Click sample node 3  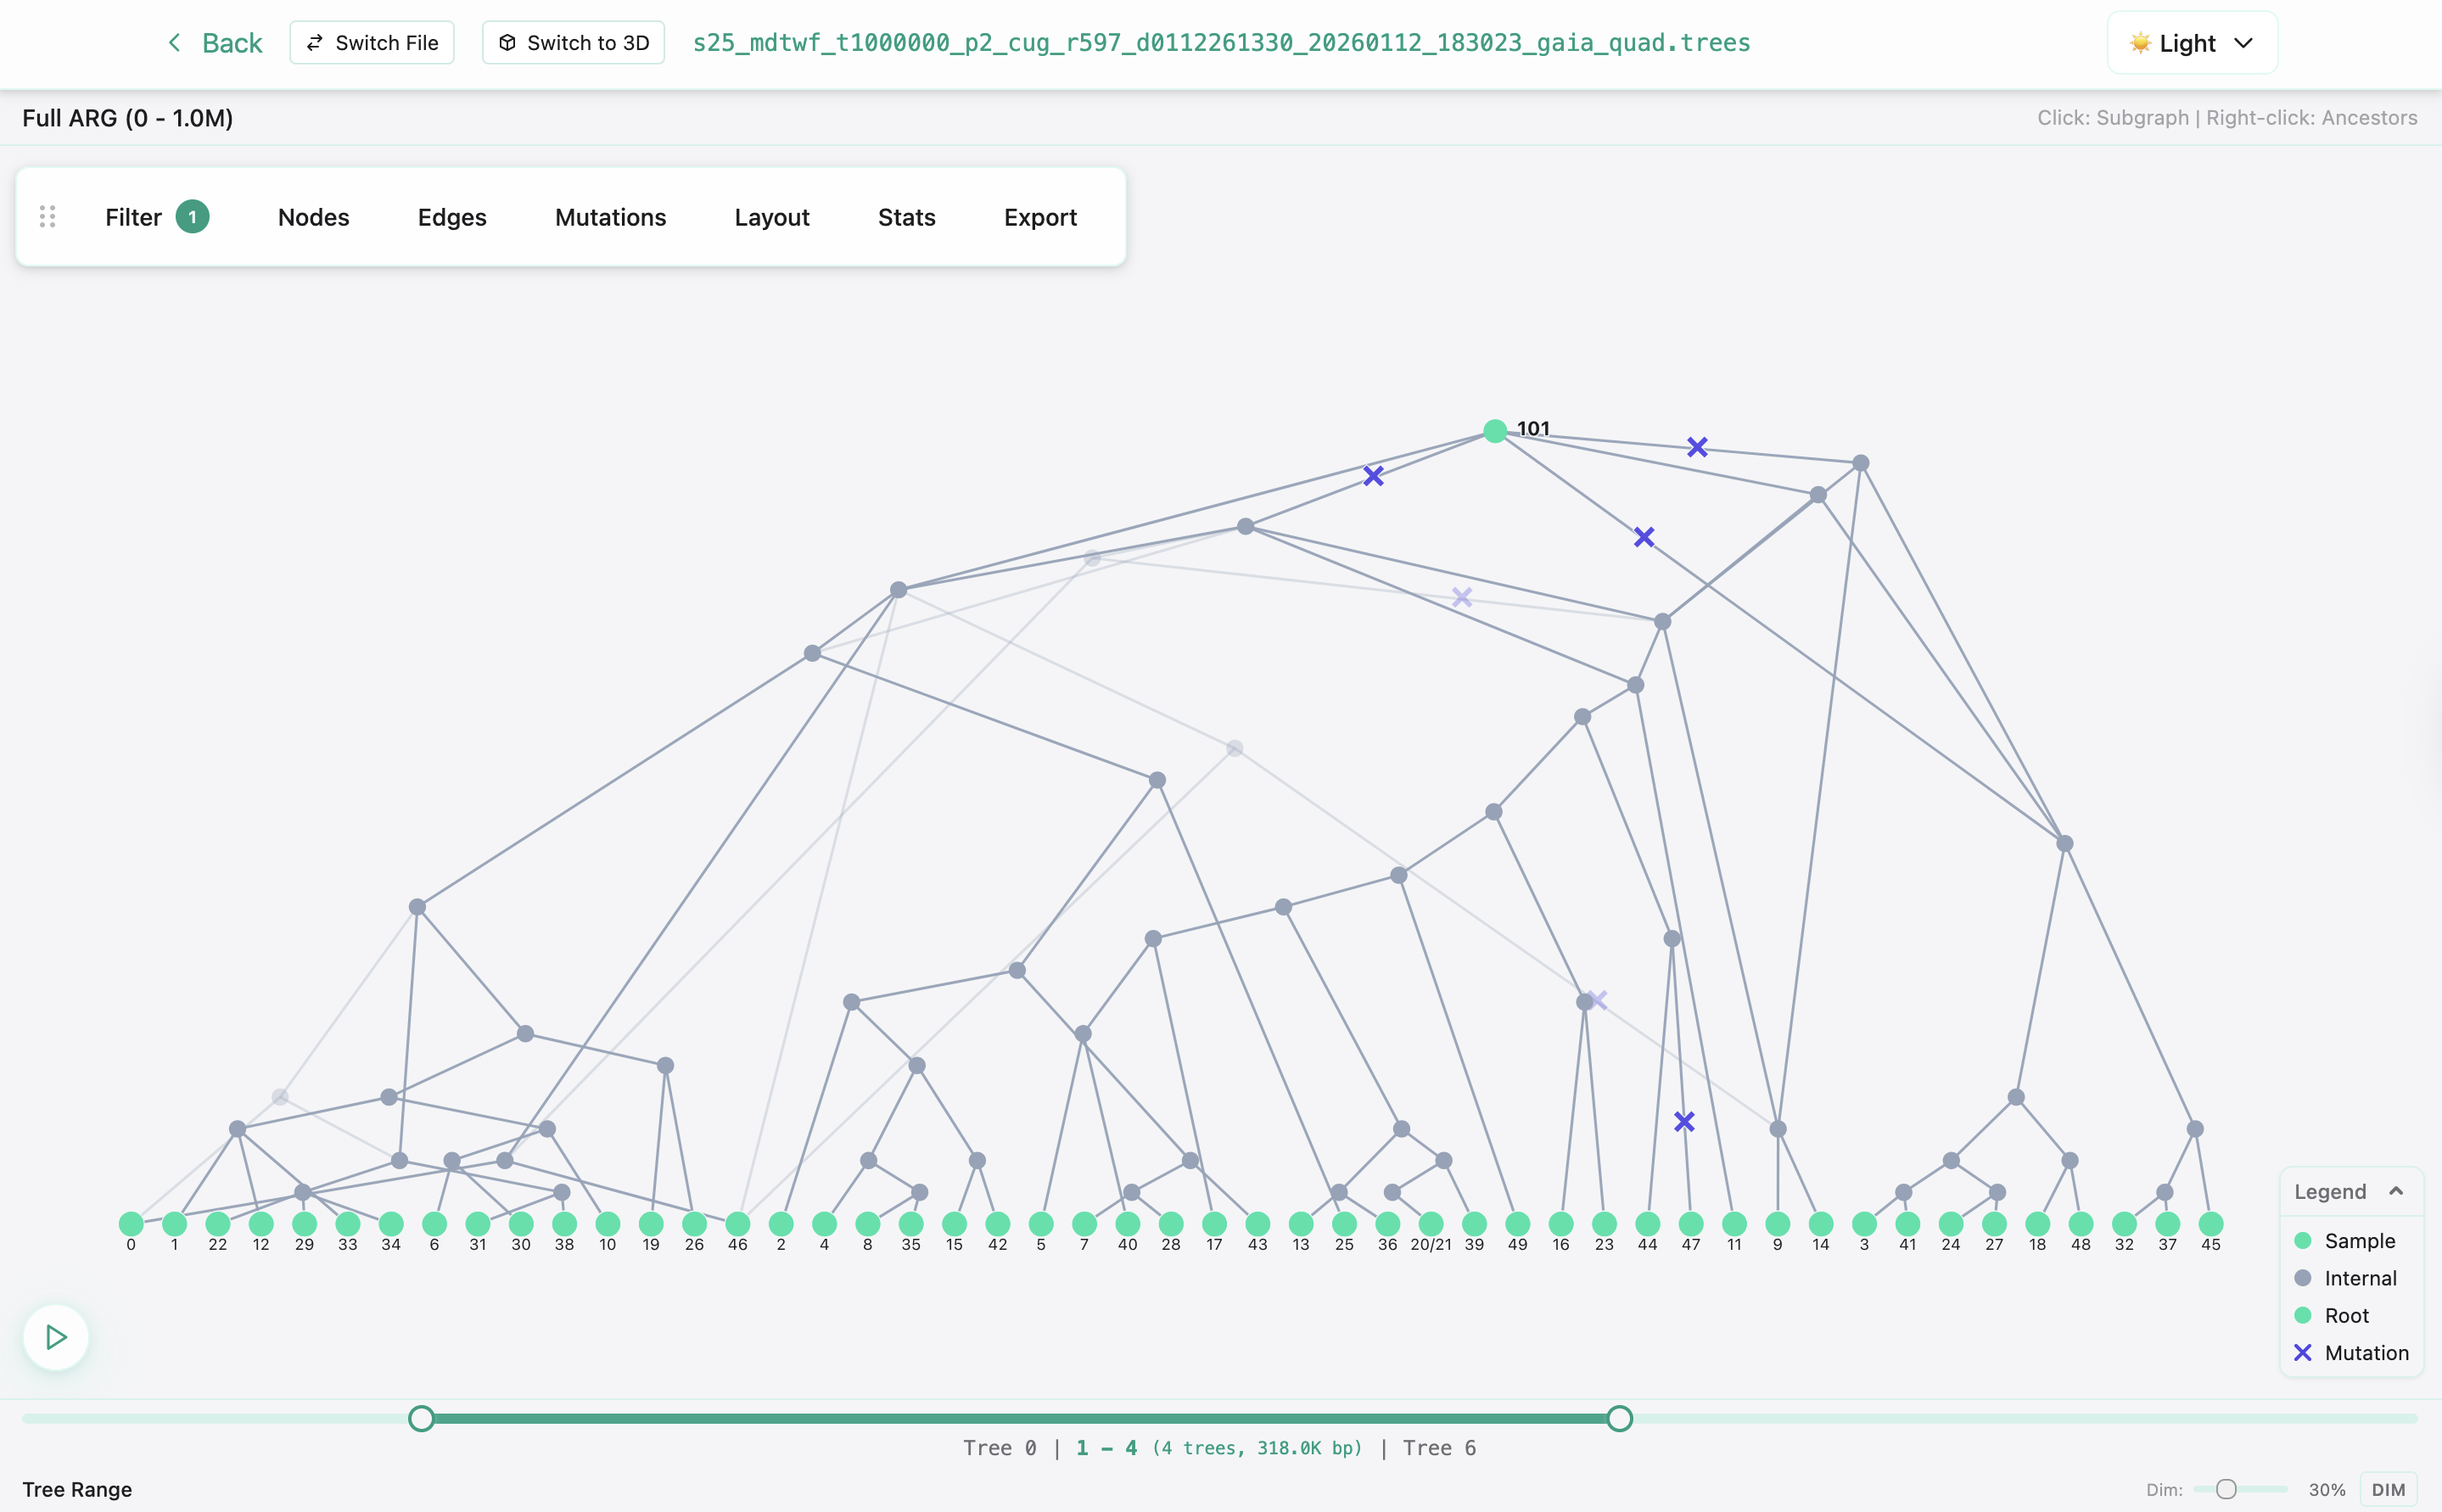click(x=1864, y=1224)
